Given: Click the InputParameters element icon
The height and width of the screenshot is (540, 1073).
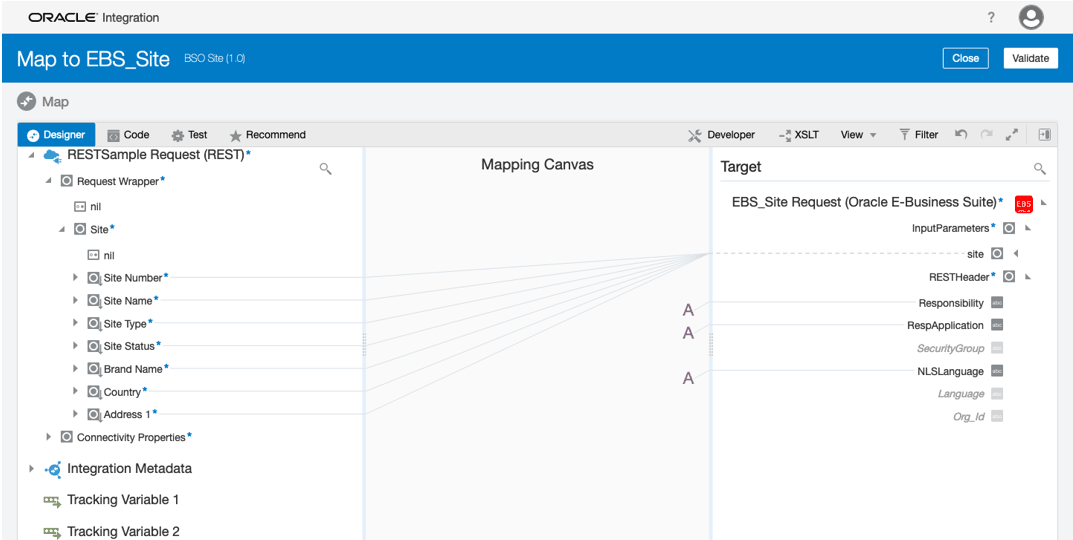Looking at the screenshot, I should [x=1009, y=228].
